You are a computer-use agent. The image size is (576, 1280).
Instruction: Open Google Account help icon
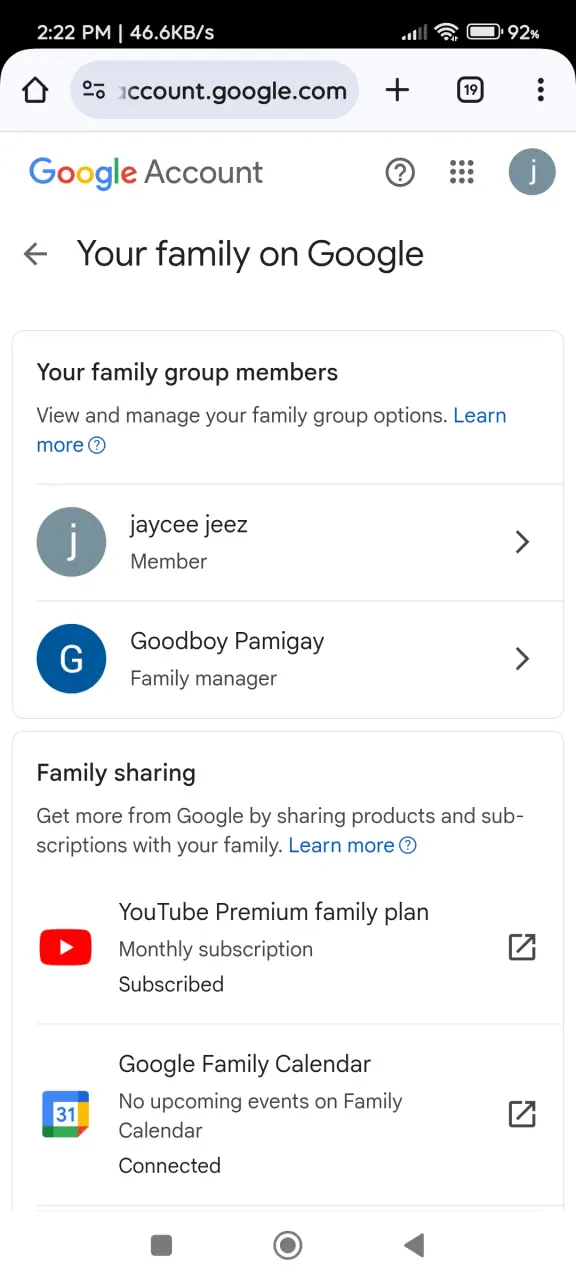(400, 172)
